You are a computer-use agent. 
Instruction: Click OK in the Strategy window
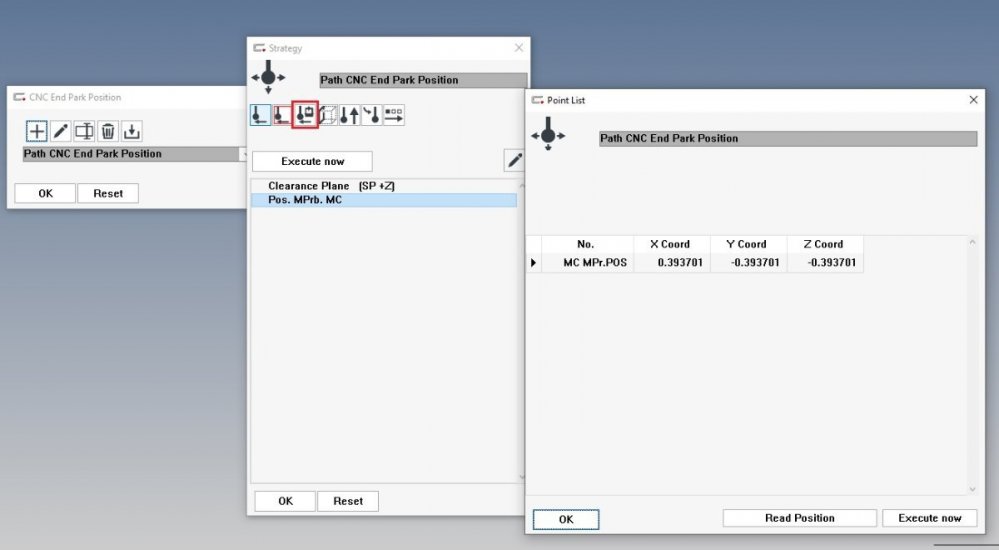pyautogui.click(x=285, y=501)
